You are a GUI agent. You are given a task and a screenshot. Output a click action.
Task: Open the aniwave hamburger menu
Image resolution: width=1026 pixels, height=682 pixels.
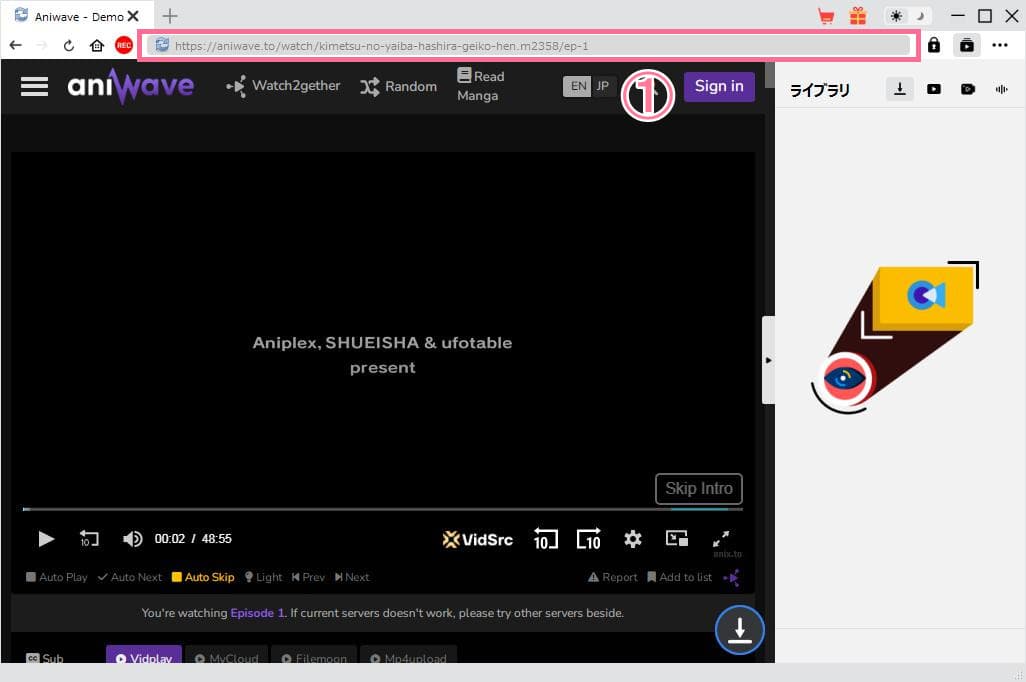(34, 86)
